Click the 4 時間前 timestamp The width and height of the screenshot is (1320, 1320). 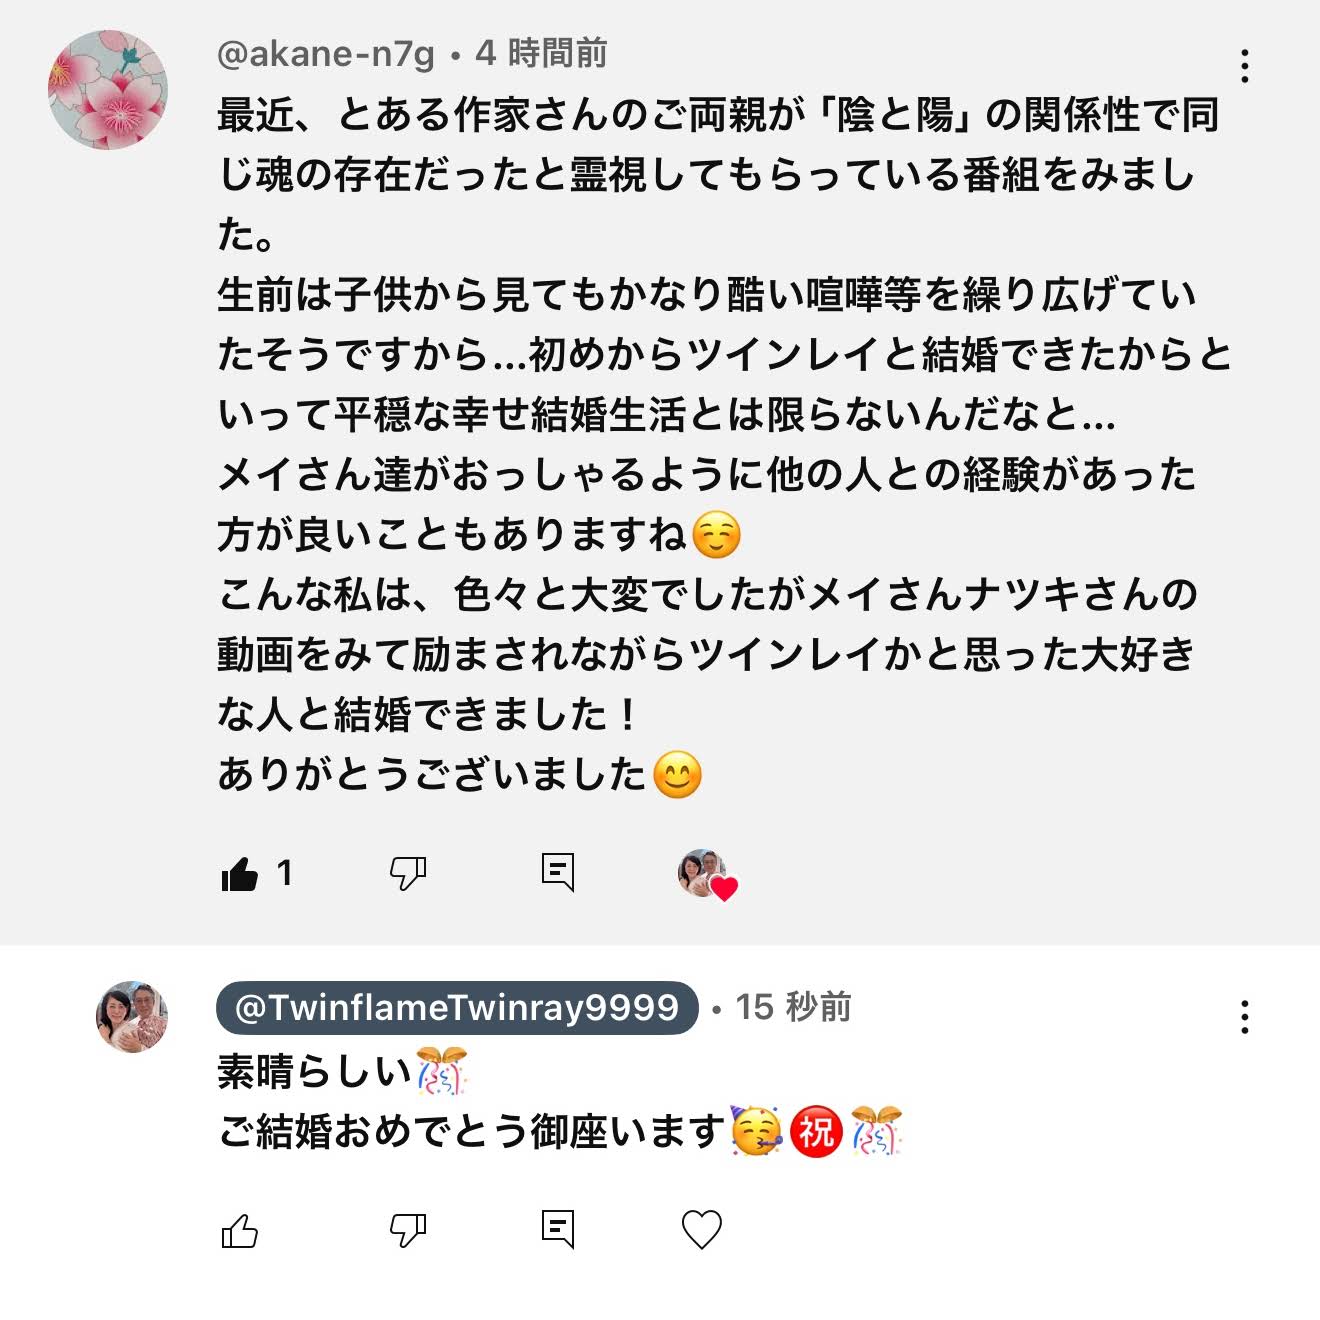click(541, 54)
